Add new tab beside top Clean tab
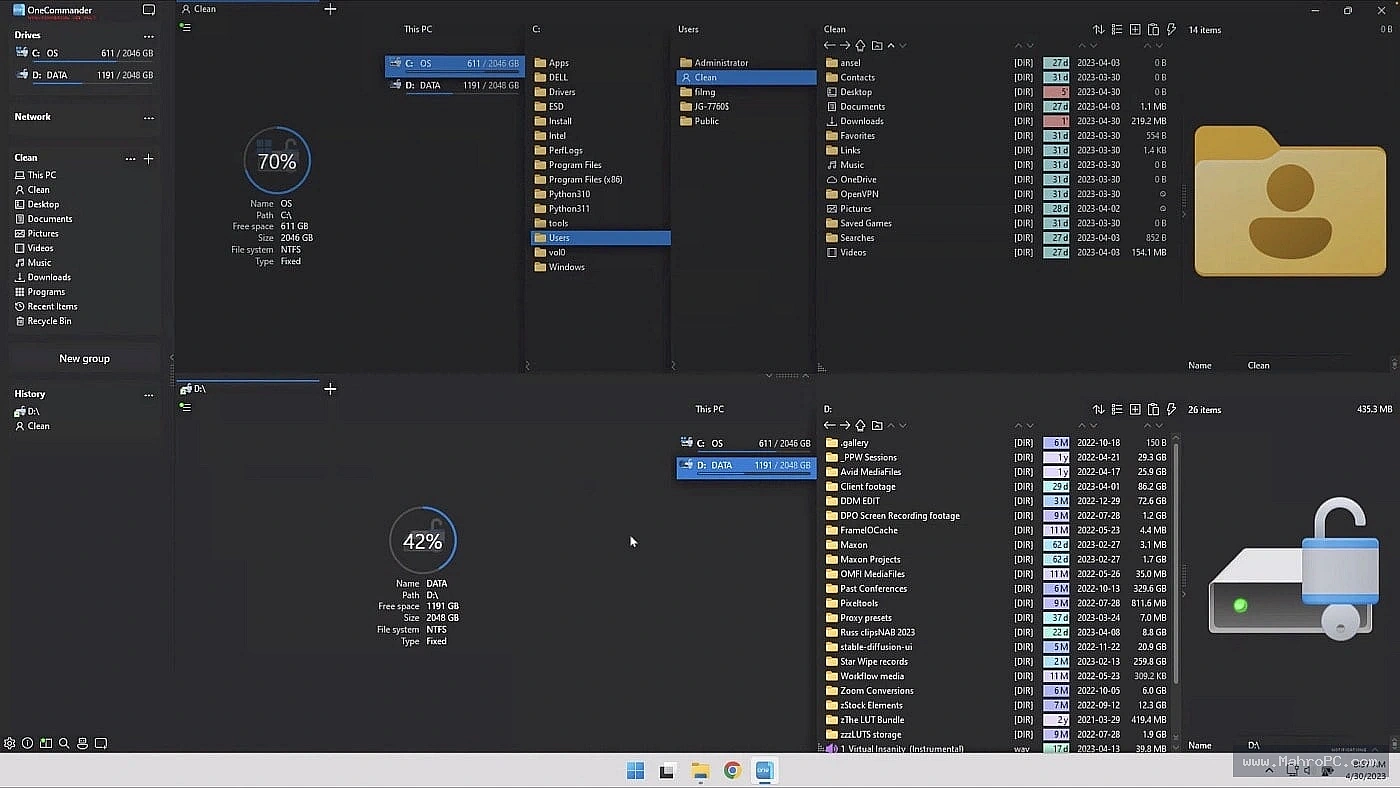 (x=330, y=9)
